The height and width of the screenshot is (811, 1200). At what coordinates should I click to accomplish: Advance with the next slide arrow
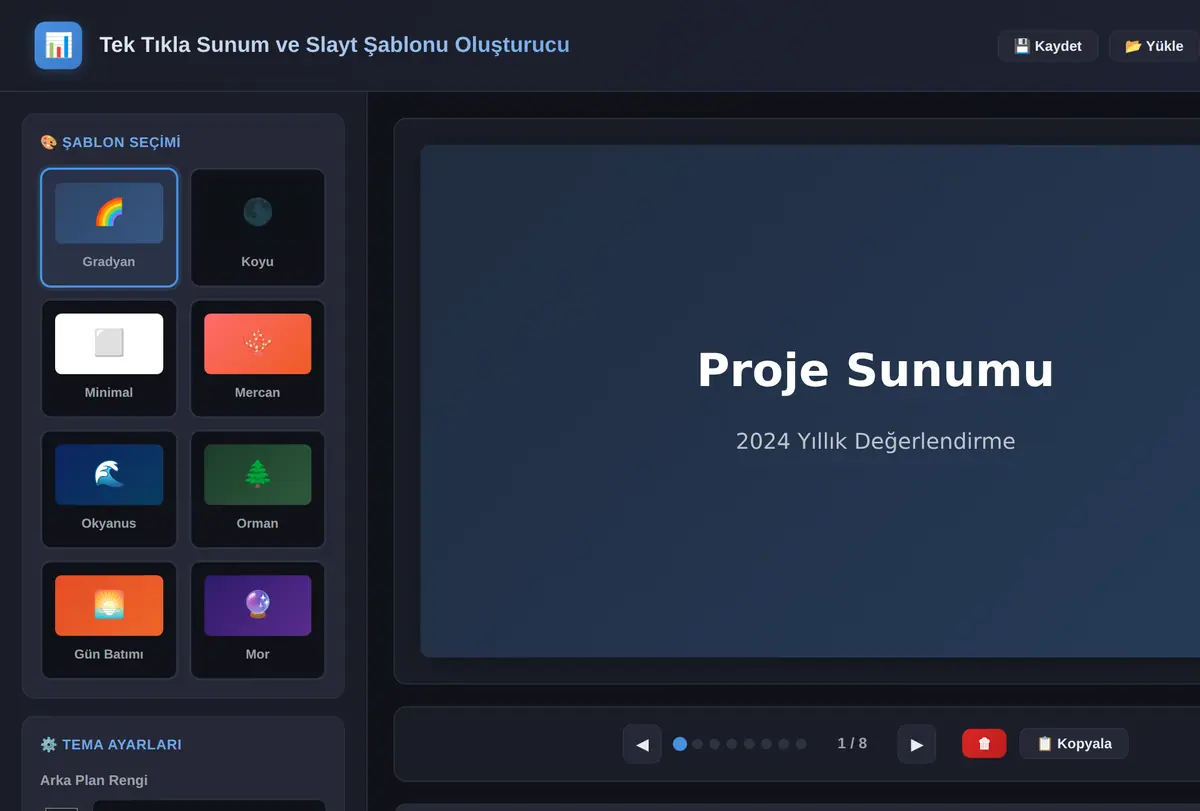[917, 744]
